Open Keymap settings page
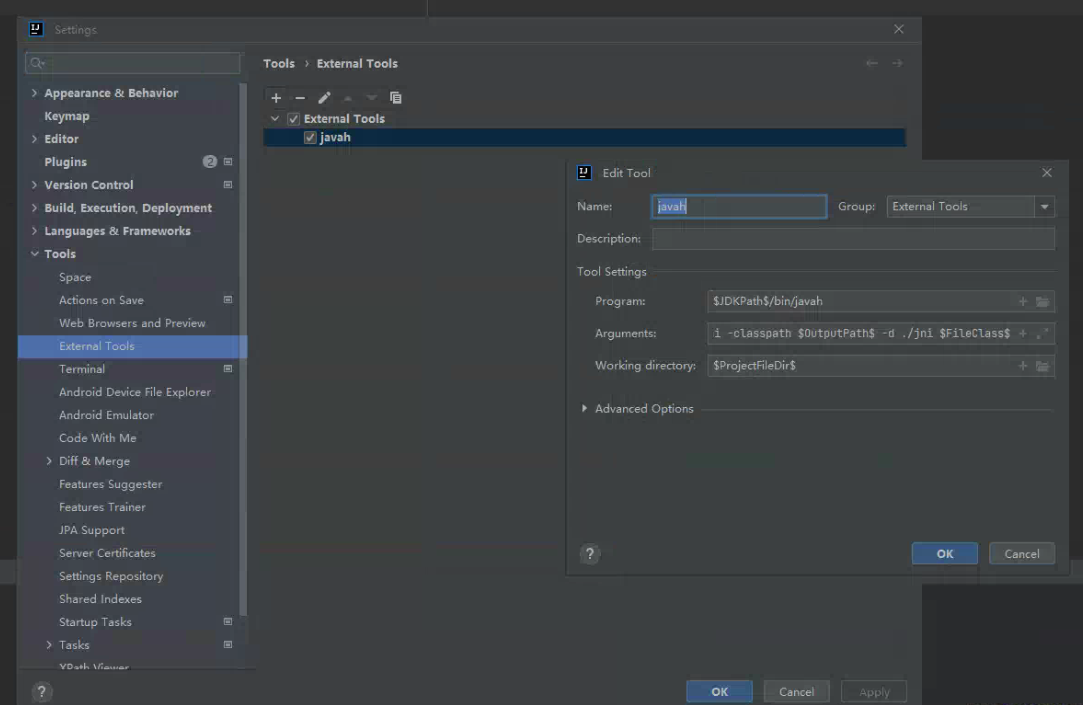 click(67, 116)
